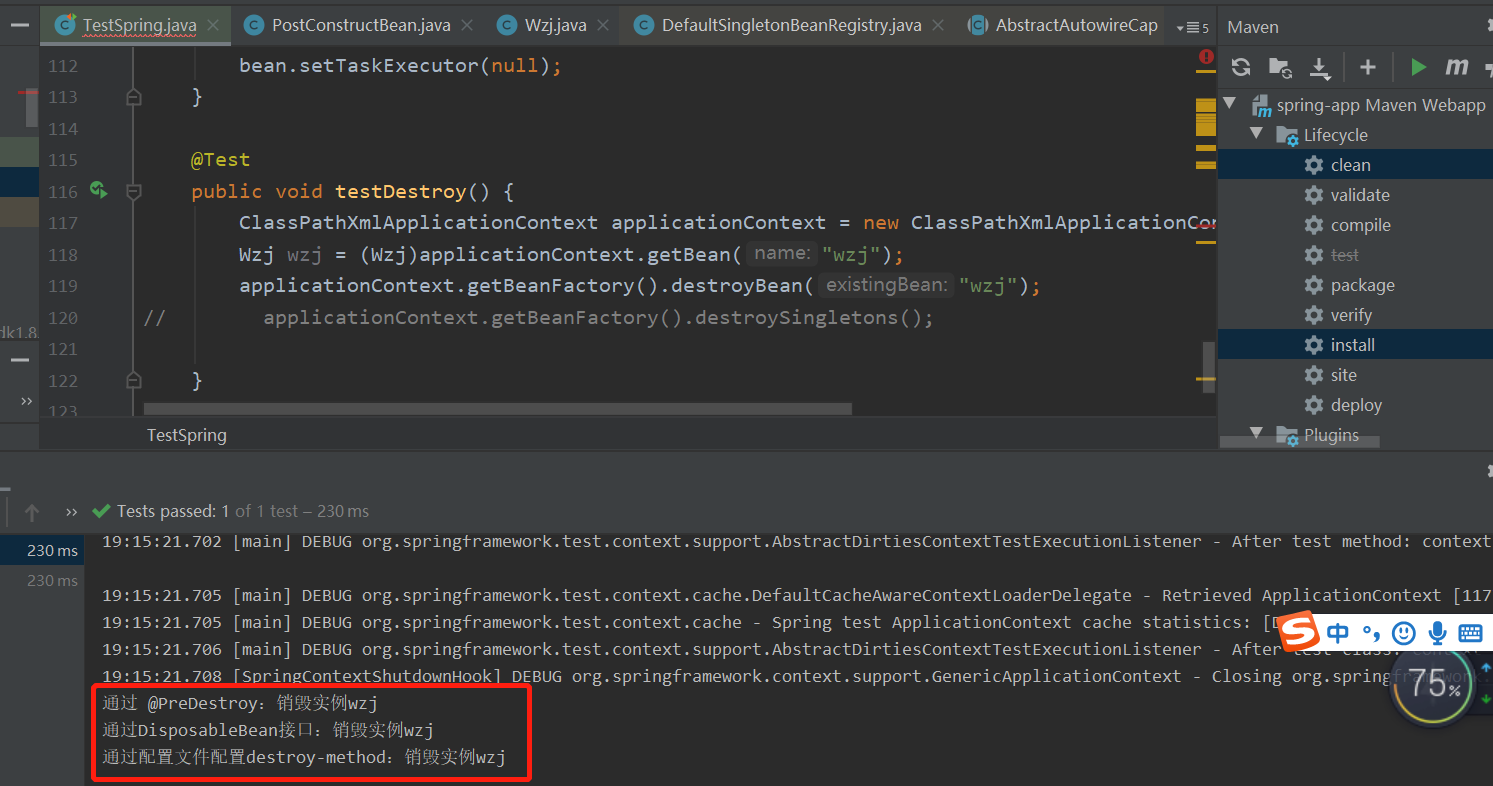1493x786 pixels.
Task: Select the install lifecycle goal
Action: click(1355, 345)
